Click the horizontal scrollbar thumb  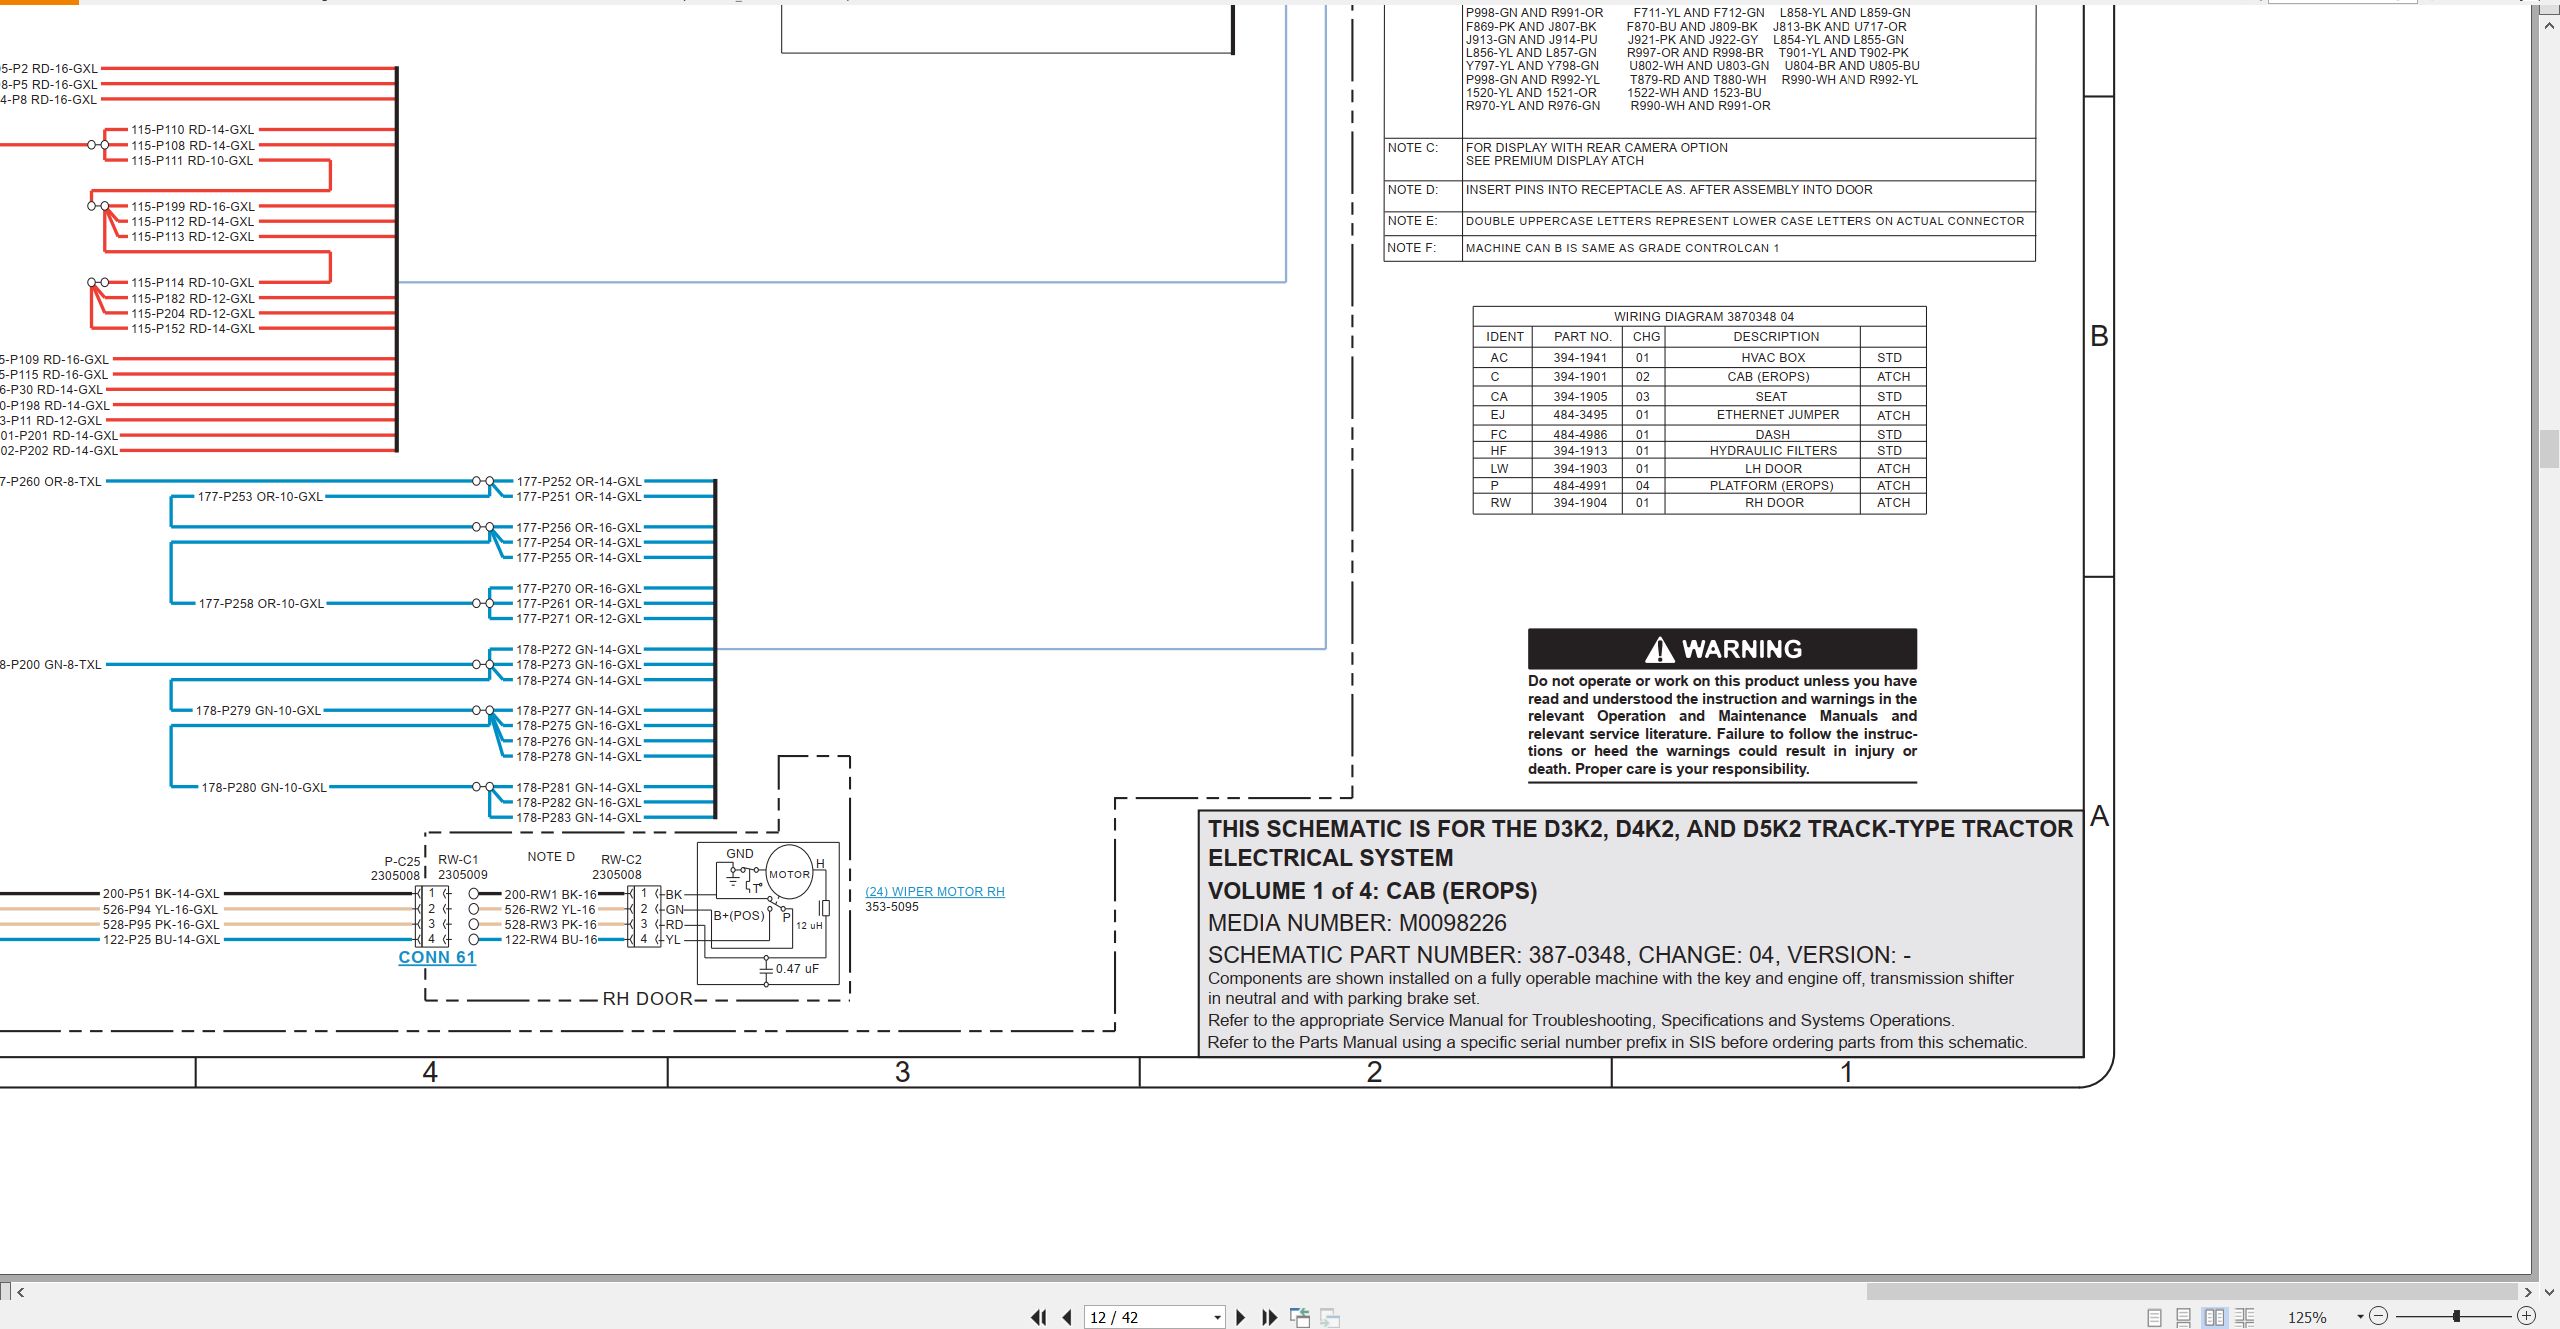[x=2192, y=1292]
